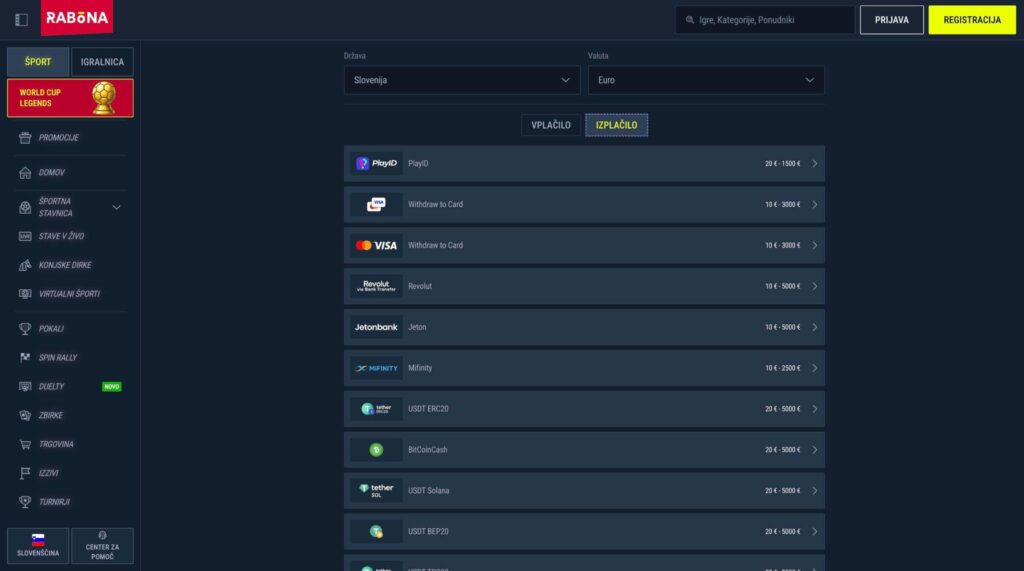This screenshot has height=571, width=1024.
Task: Click the search magnifier icon
Action: pyautogui.click(x=690, y=20)
